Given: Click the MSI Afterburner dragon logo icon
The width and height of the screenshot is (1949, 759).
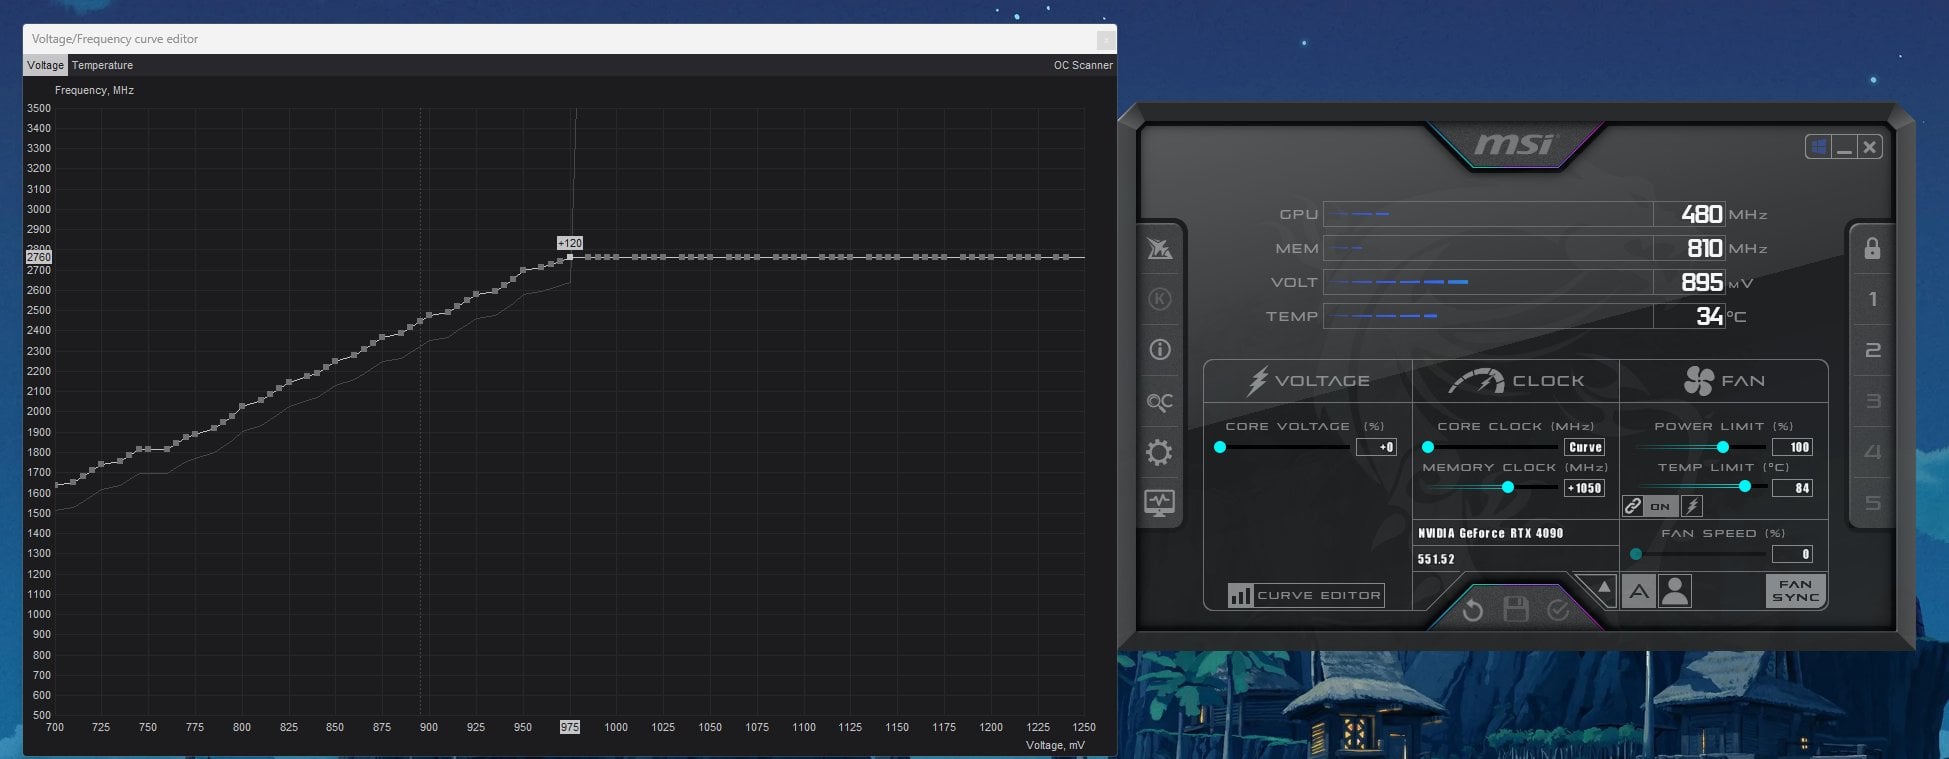Looking at the screenshot, I should (1159, 249).
